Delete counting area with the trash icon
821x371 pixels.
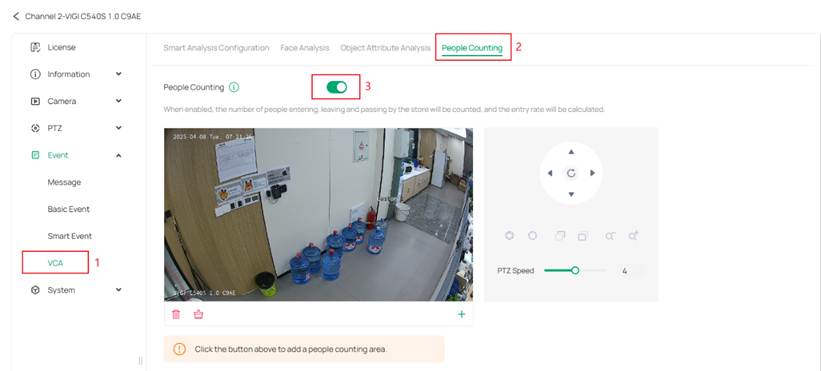176,314
